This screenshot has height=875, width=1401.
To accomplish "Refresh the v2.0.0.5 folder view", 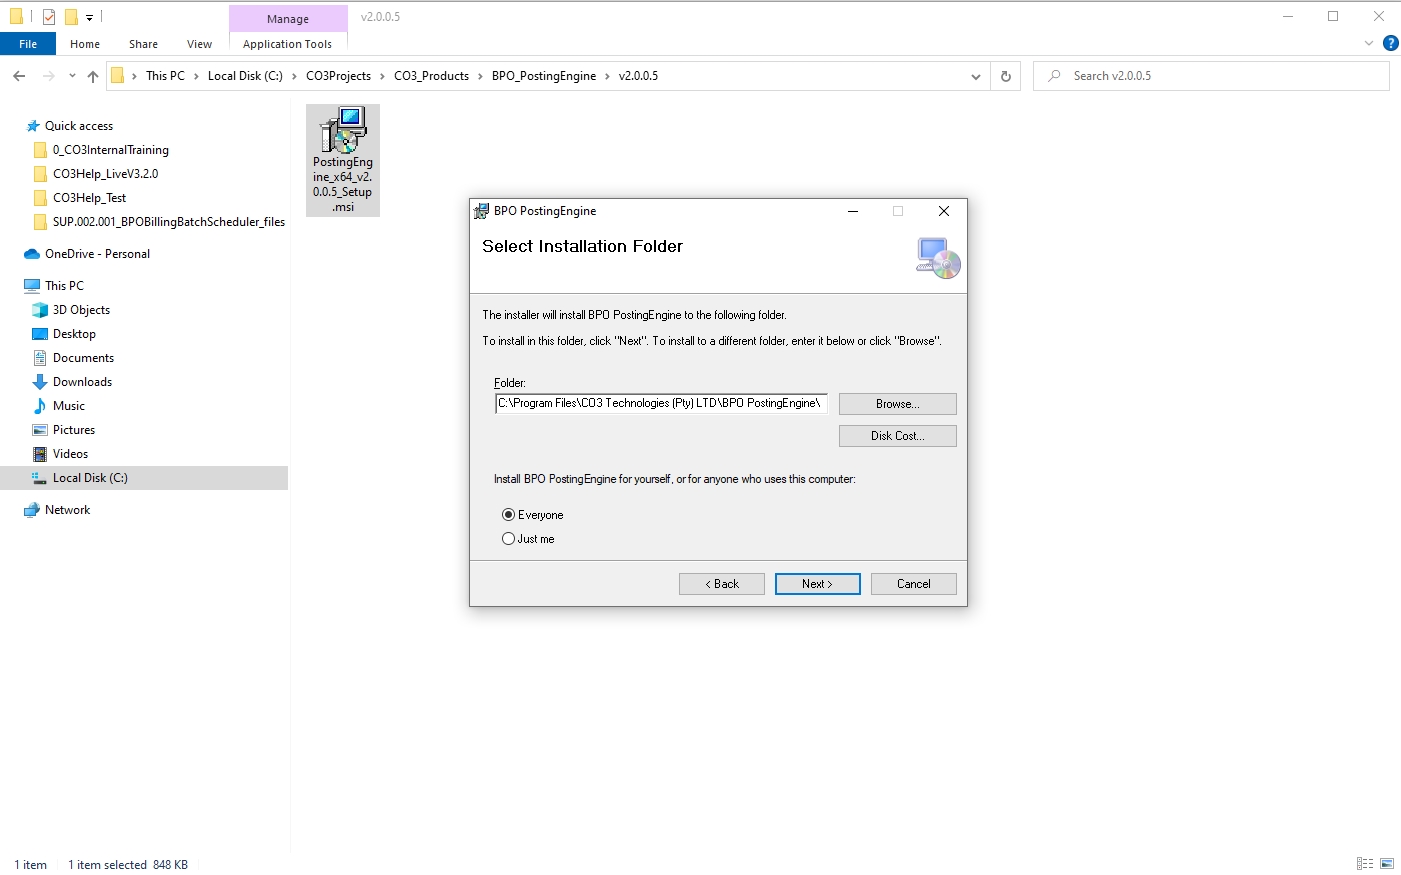I will pos(1006,76).
